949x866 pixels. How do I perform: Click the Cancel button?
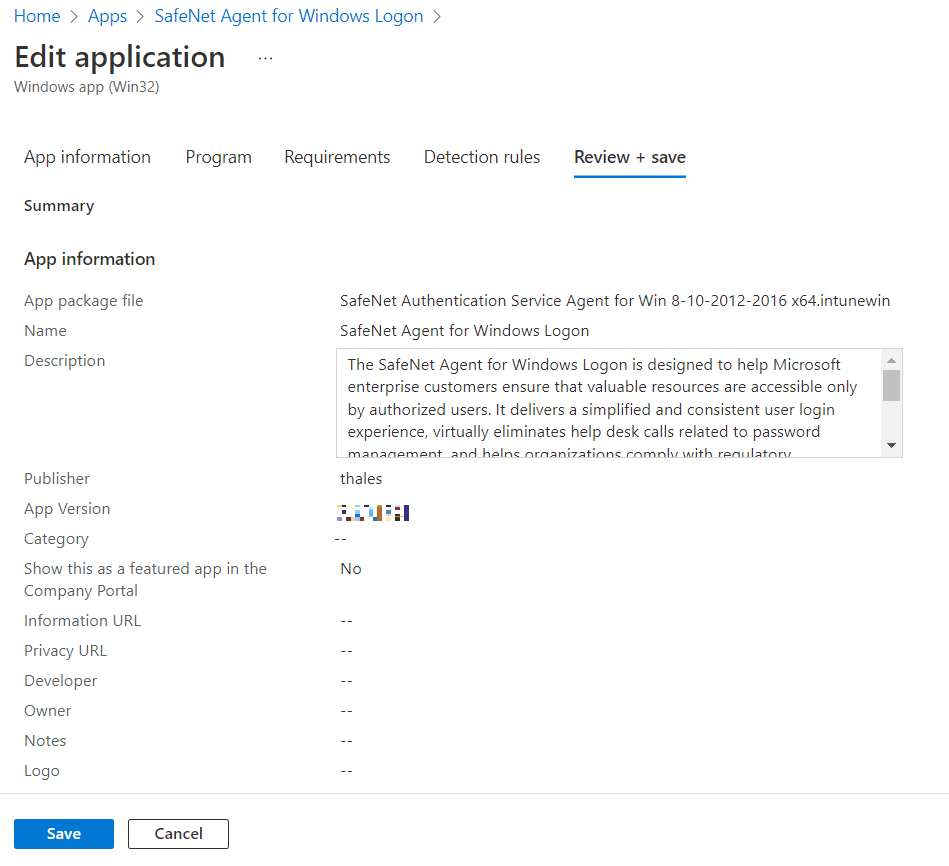(x=178, y=833)
